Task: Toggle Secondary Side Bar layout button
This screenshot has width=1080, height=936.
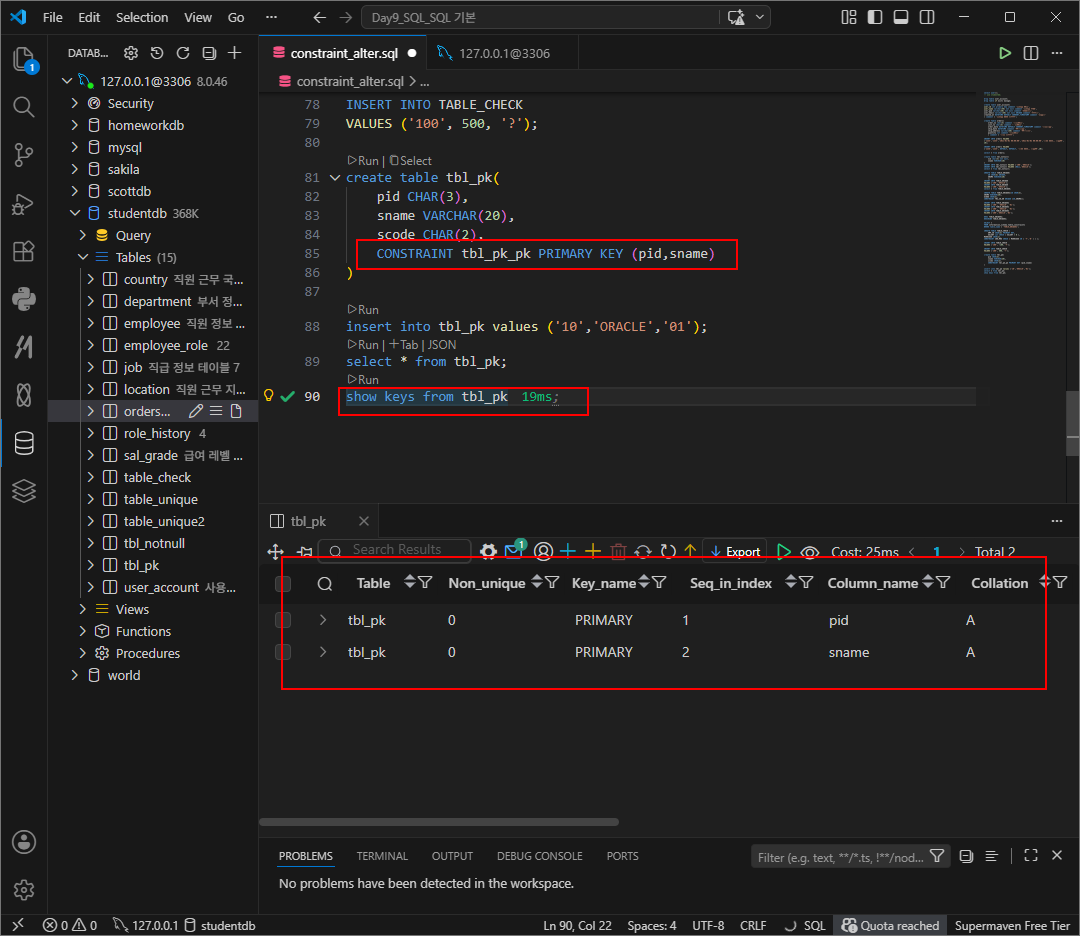Action: click(927, 17)
